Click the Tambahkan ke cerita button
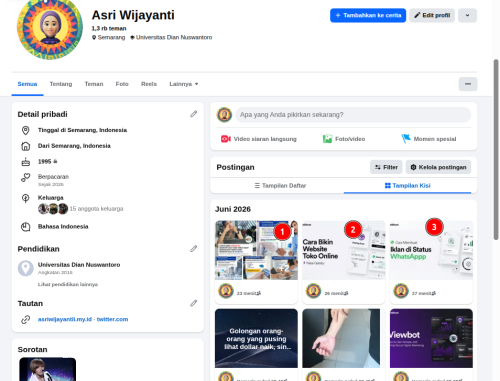 (368, 15)
